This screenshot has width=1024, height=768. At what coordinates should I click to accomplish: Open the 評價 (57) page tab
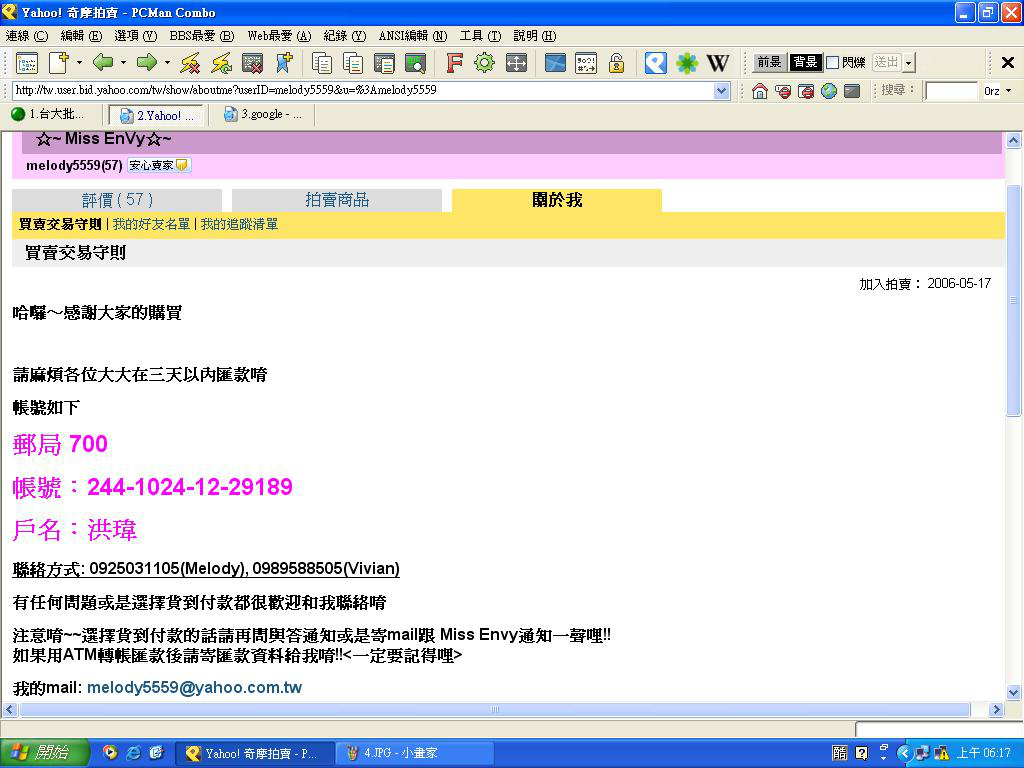[x=117, y=200]
